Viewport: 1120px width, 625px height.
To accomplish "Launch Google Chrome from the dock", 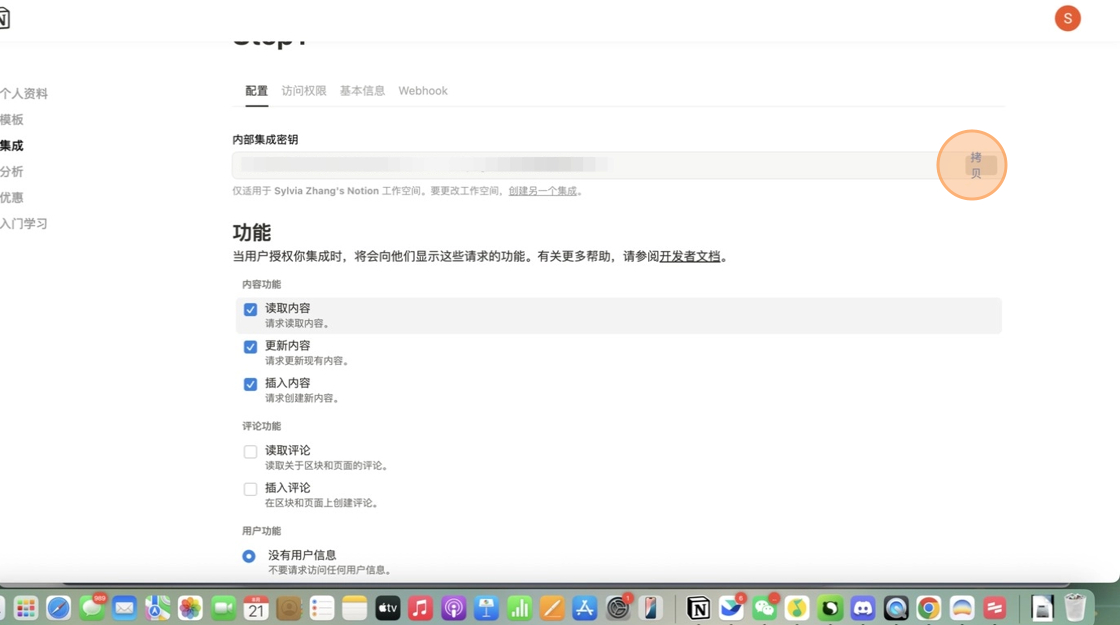I will click(x=928, y=609).
